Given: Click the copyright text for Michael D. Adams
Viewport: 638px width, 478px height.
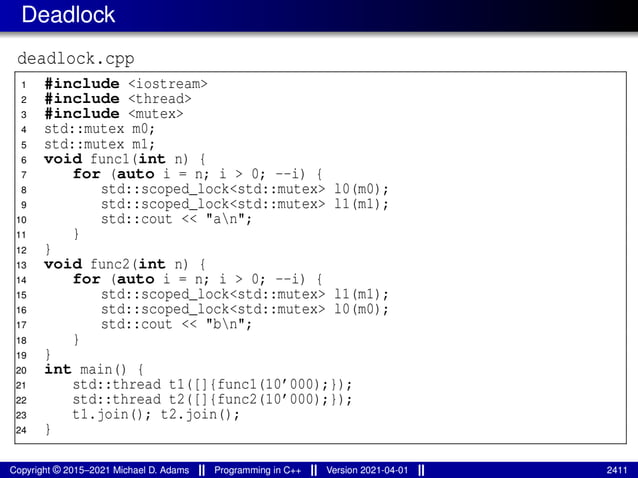Looking at the screenshot, I should [x=99, y=470].
